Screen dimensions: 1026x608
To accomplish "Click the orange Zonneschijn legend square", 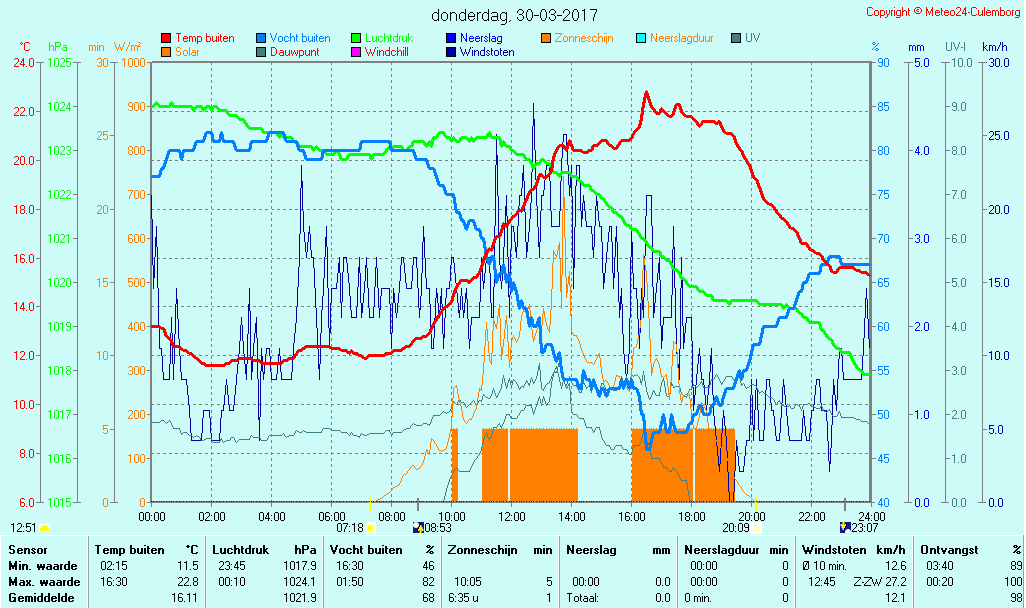I will pyautogui.click(x=546, y=38).
